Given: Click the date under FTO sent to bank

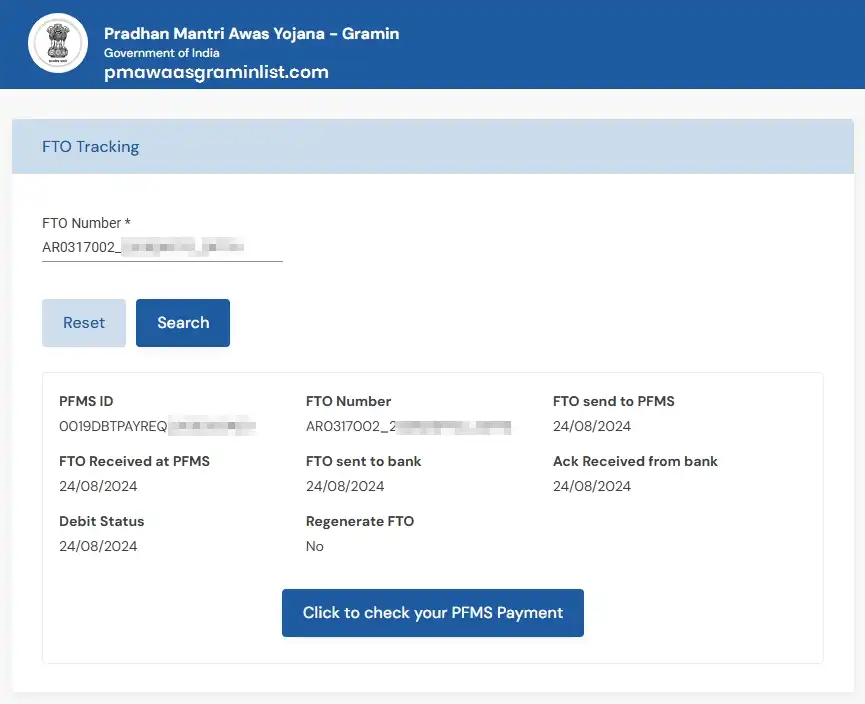Looking at the screenshot, I should point(345,487).
